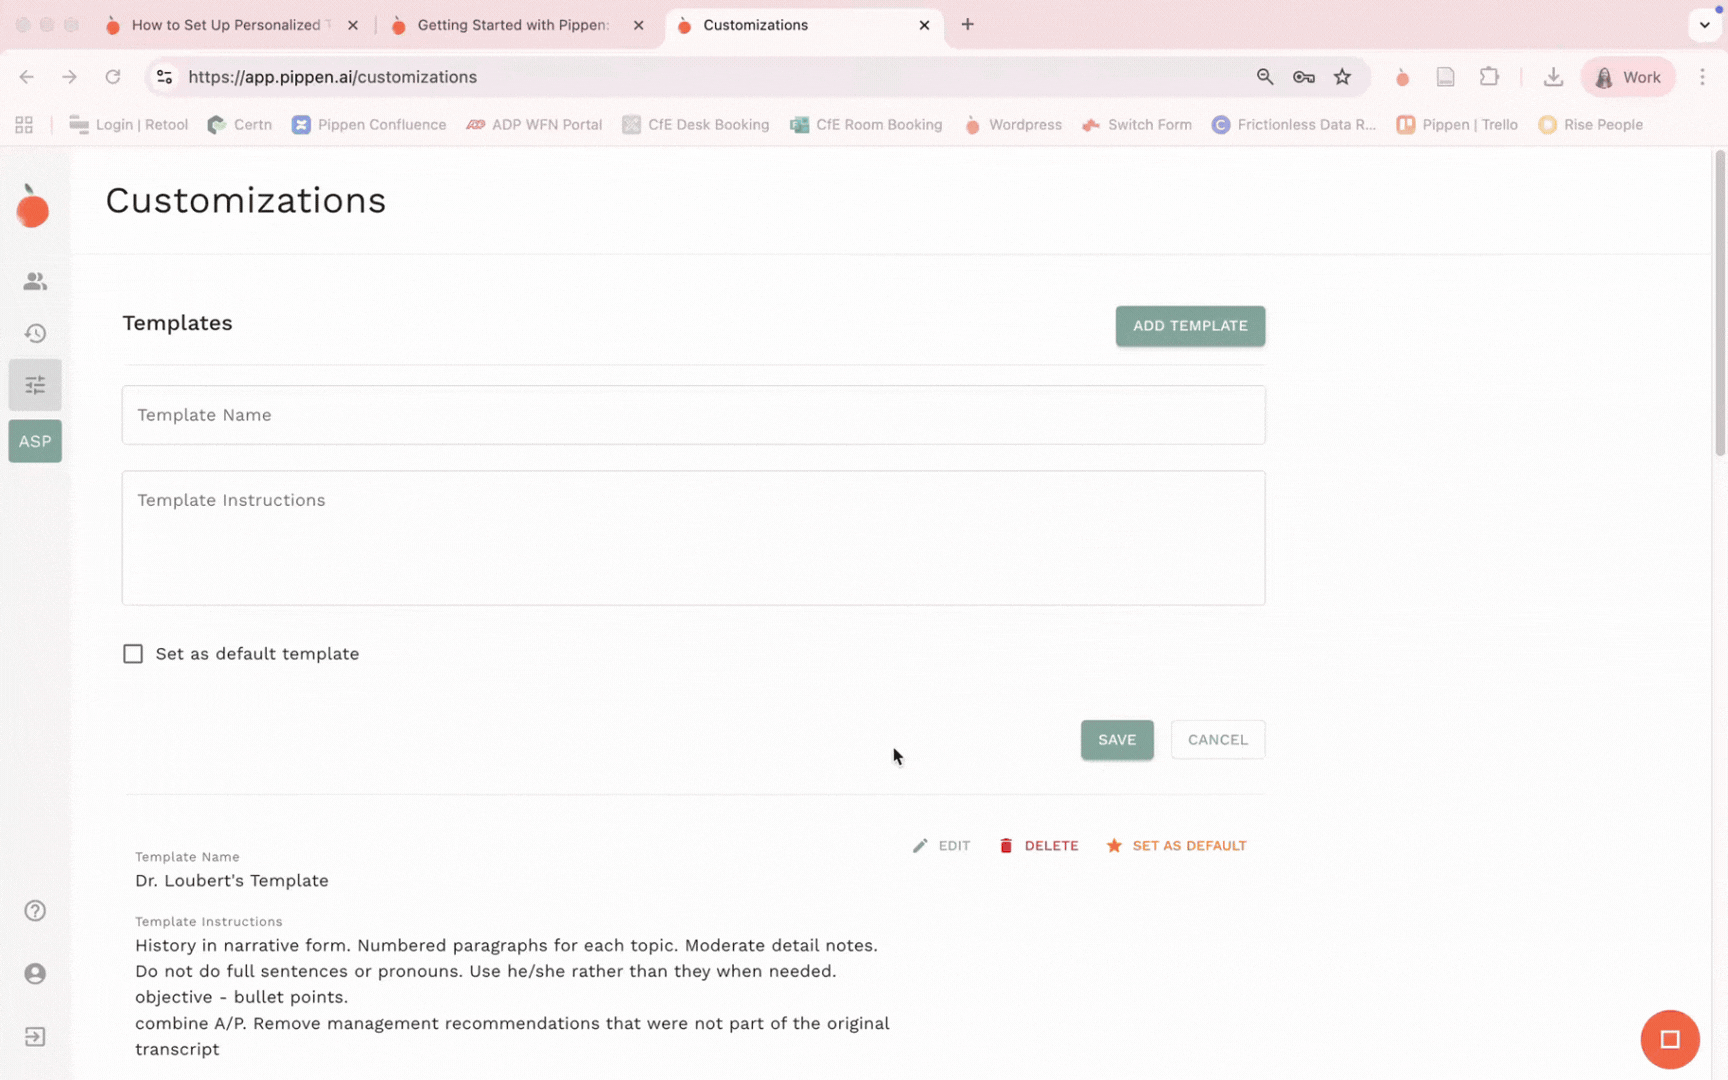Screen dimensions: 1728x1080
Task: Switch to How to Set Up Personalized tab
Action: point(226,25)
